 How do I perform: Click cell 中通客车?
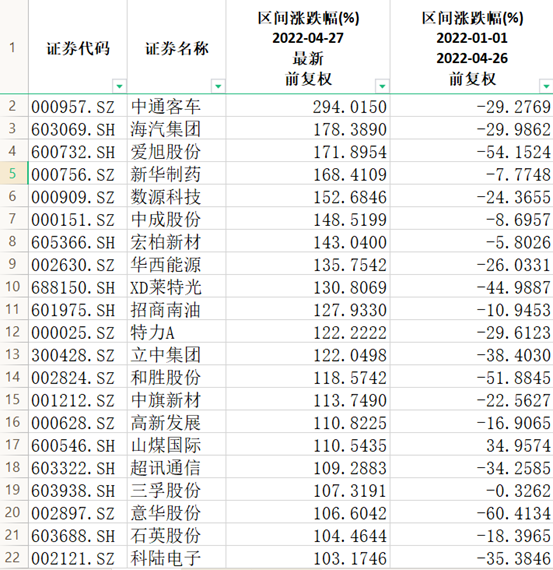point(177,107)
